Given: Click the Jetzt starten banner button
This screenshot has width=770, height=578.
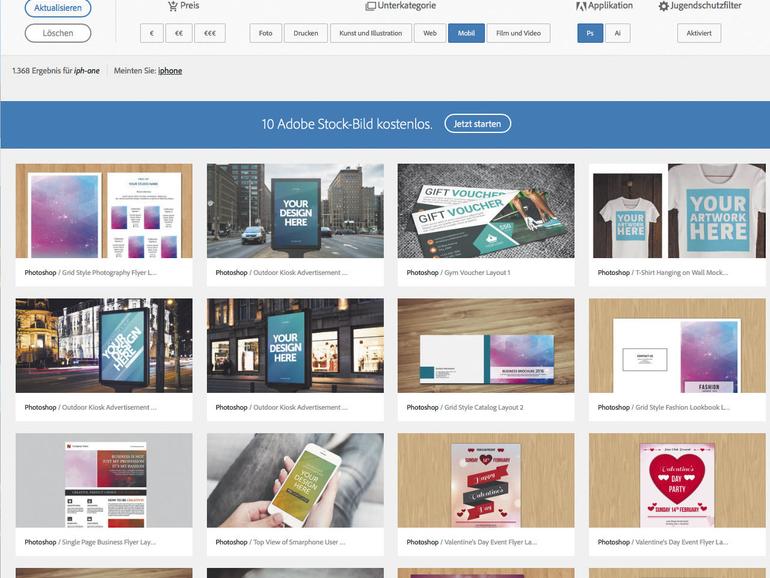Looking at the screenshot, I should tap(477, 124).
